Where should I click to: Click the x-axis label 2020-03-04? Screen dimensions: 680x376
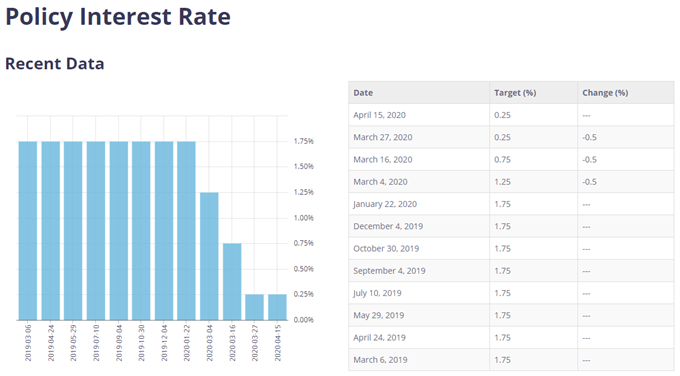click(209, 343)
